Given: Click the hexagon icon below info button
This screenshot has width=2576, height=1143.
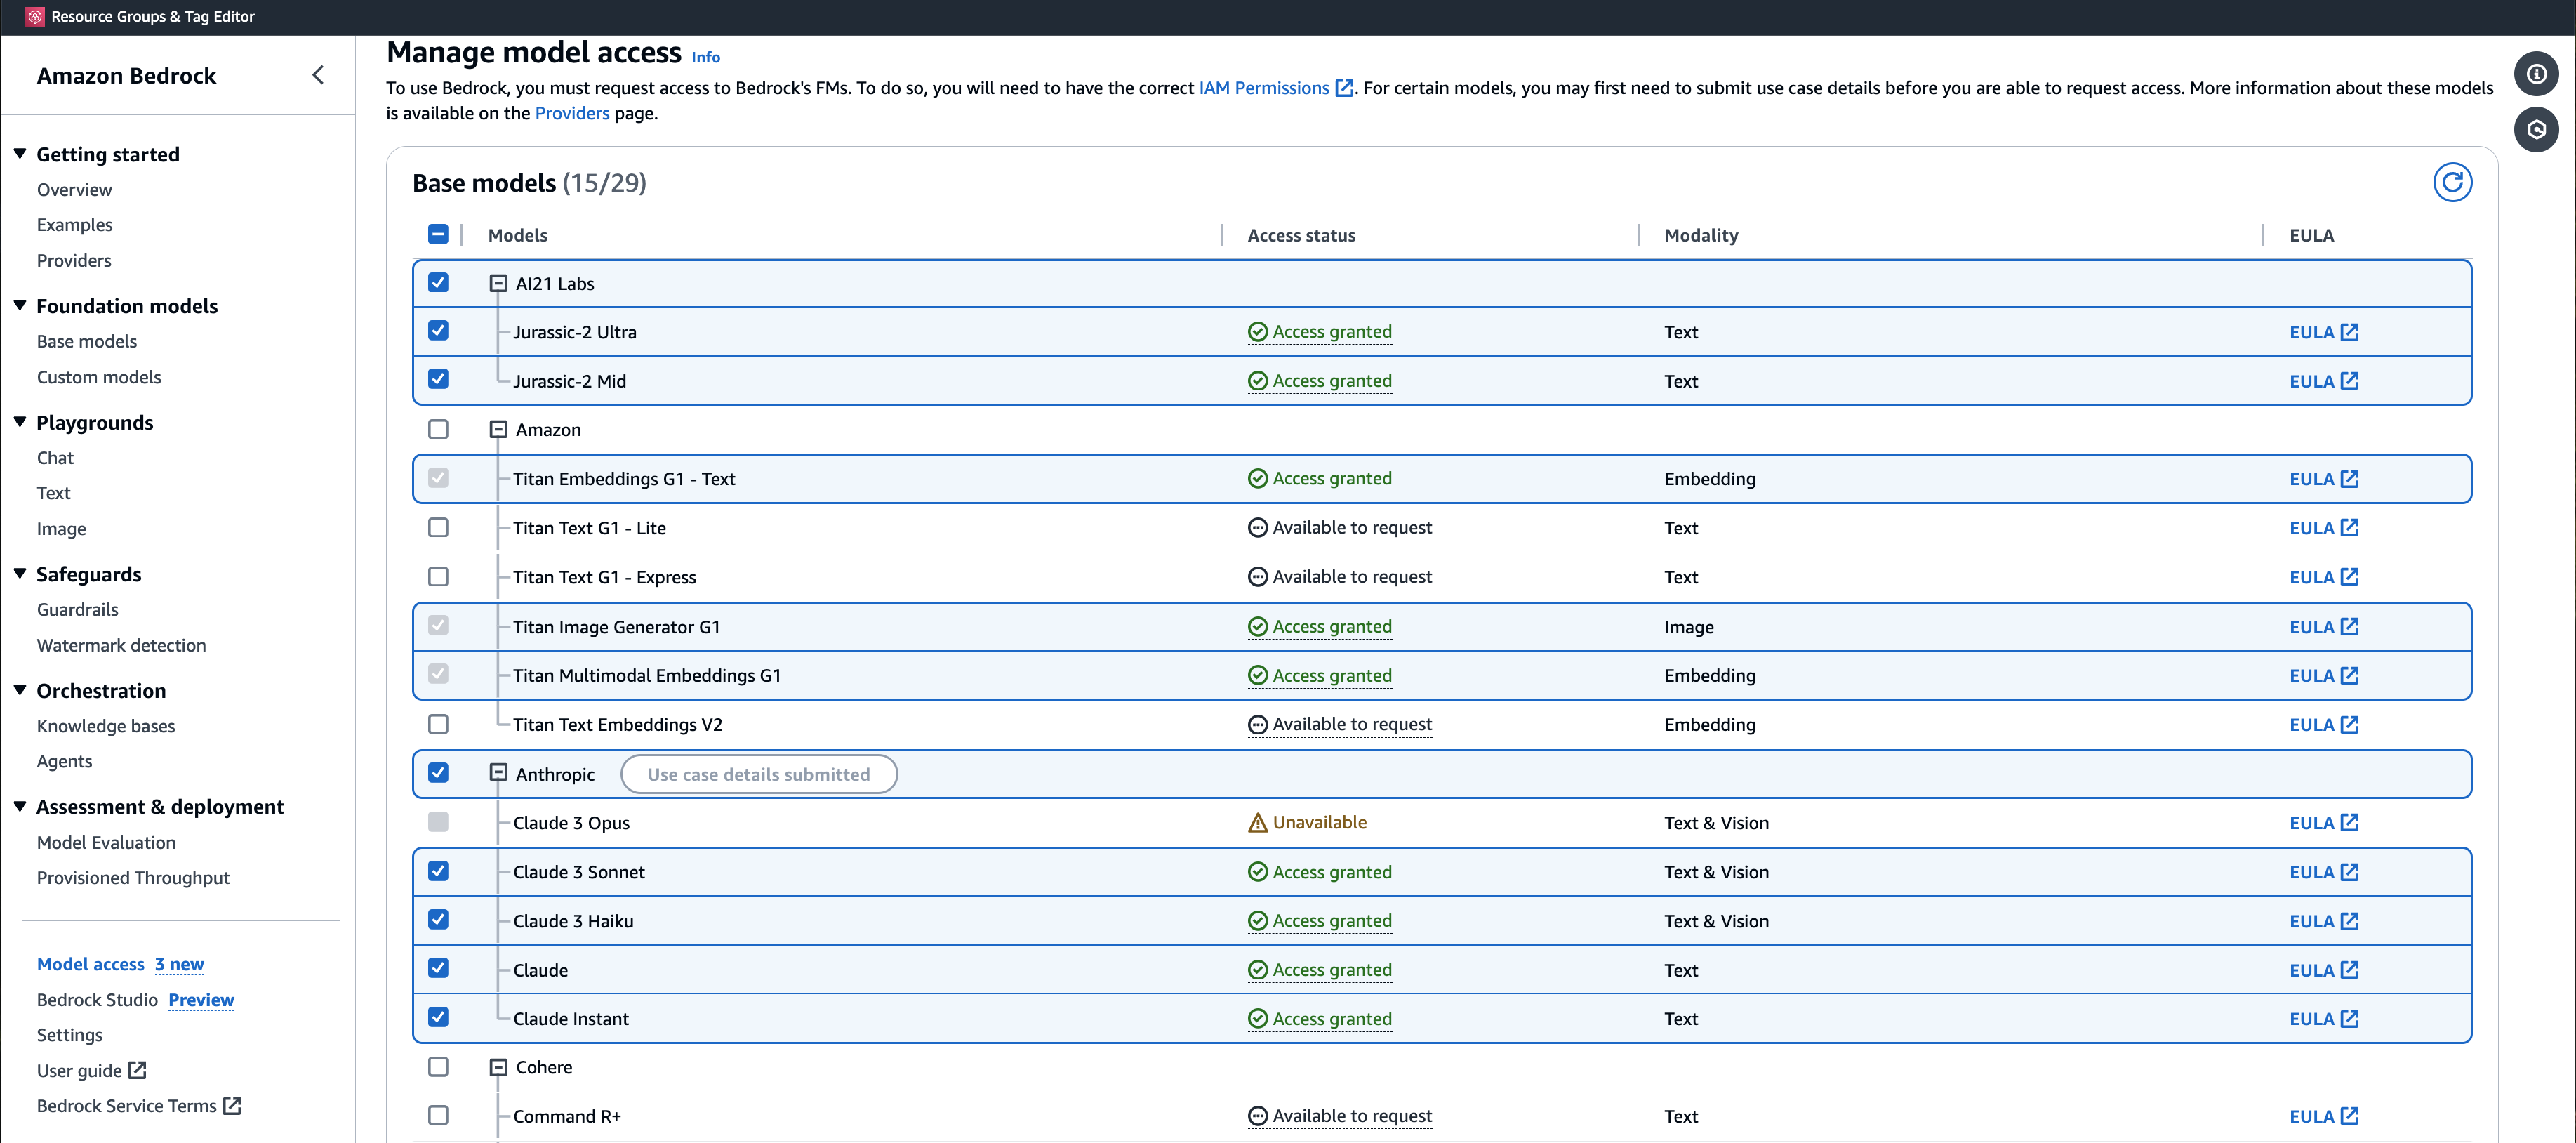Looking at the screenshot, I should click(2535, 130).
